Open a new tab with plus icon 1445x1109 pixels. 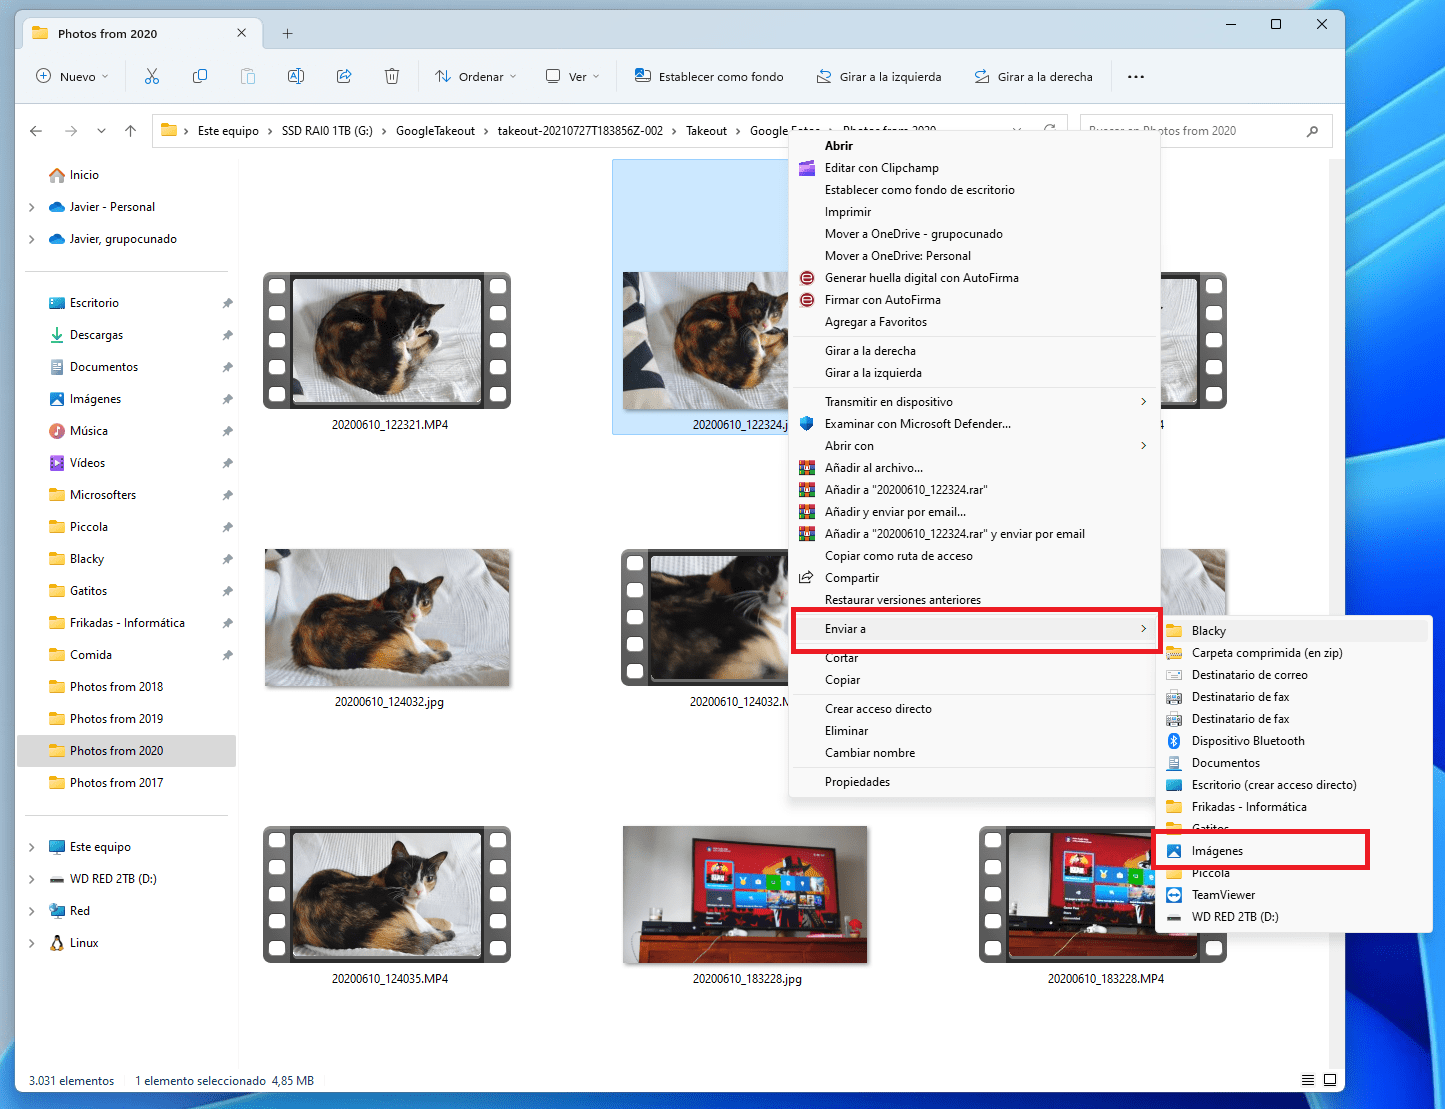287,33
